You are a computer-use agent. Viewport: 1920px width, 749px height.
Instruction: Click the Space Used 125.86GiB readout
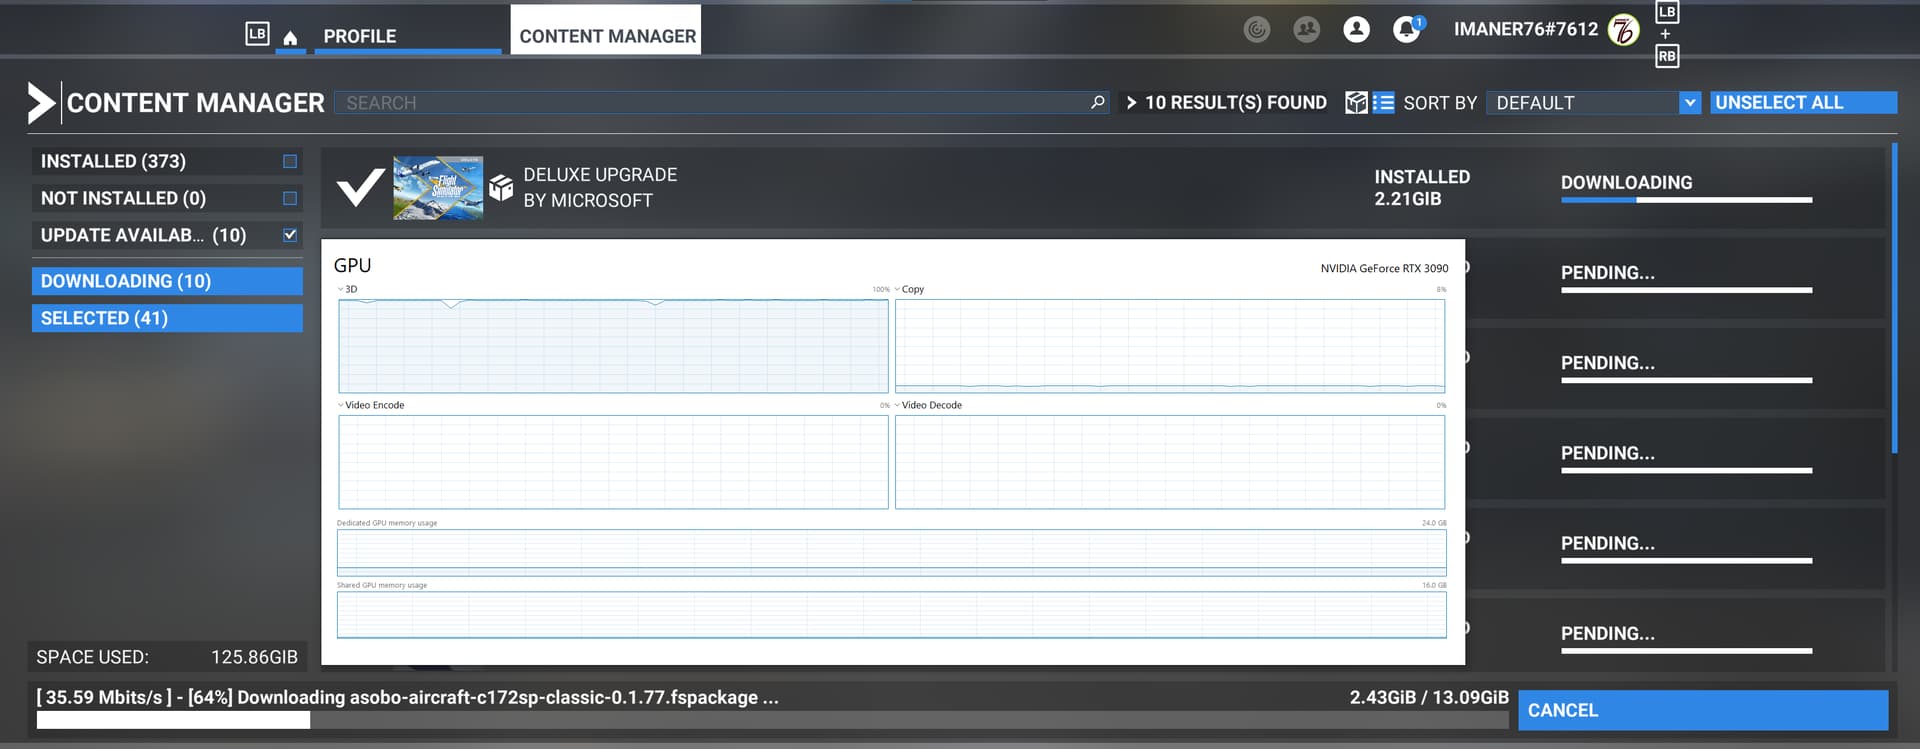pos(167,657)
